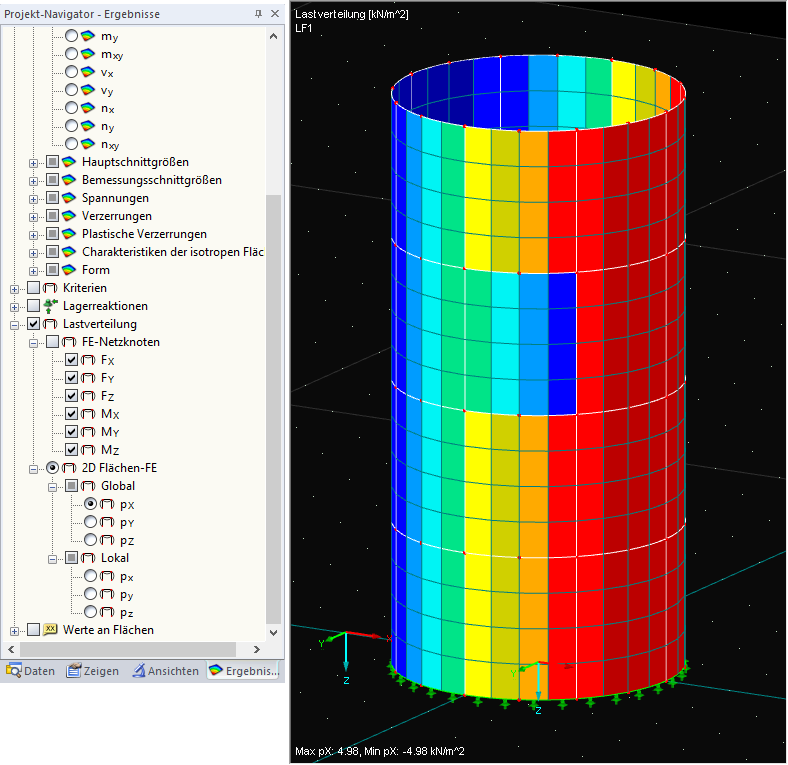Expand the Kriterien tree node
The height and width of the screenshot is (765, 788).
point(15,288)
